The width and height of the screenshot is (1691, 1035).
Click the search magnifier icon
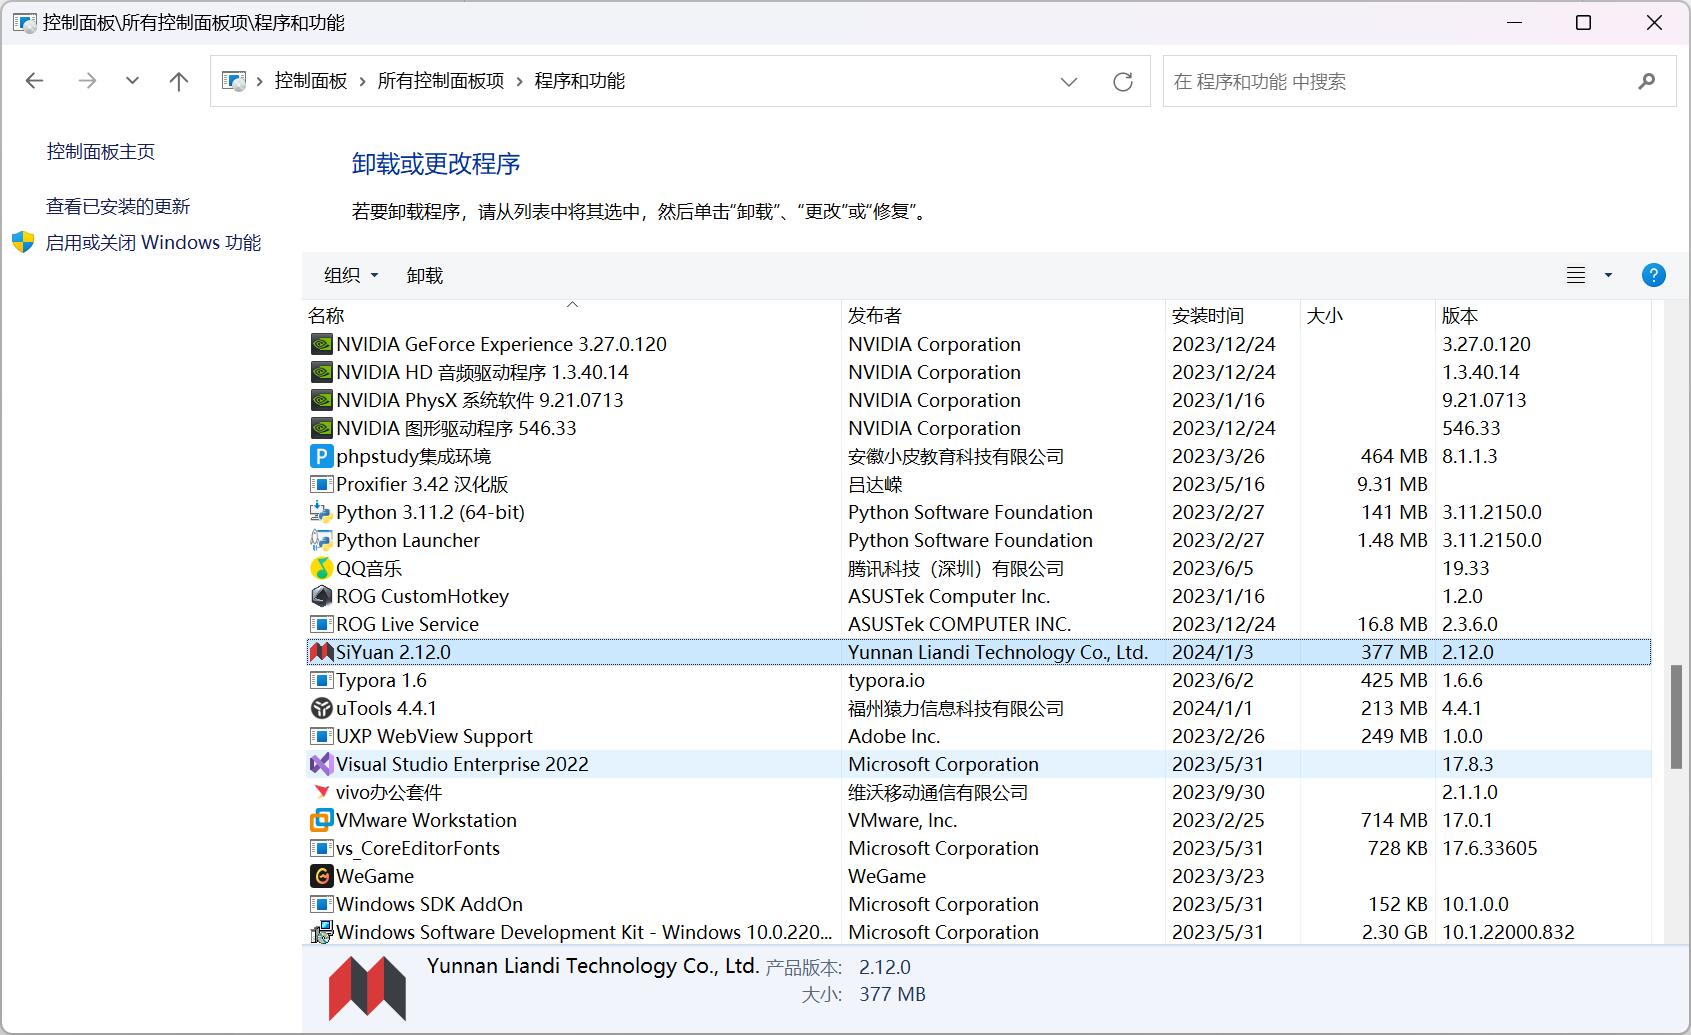[1645, 81]
